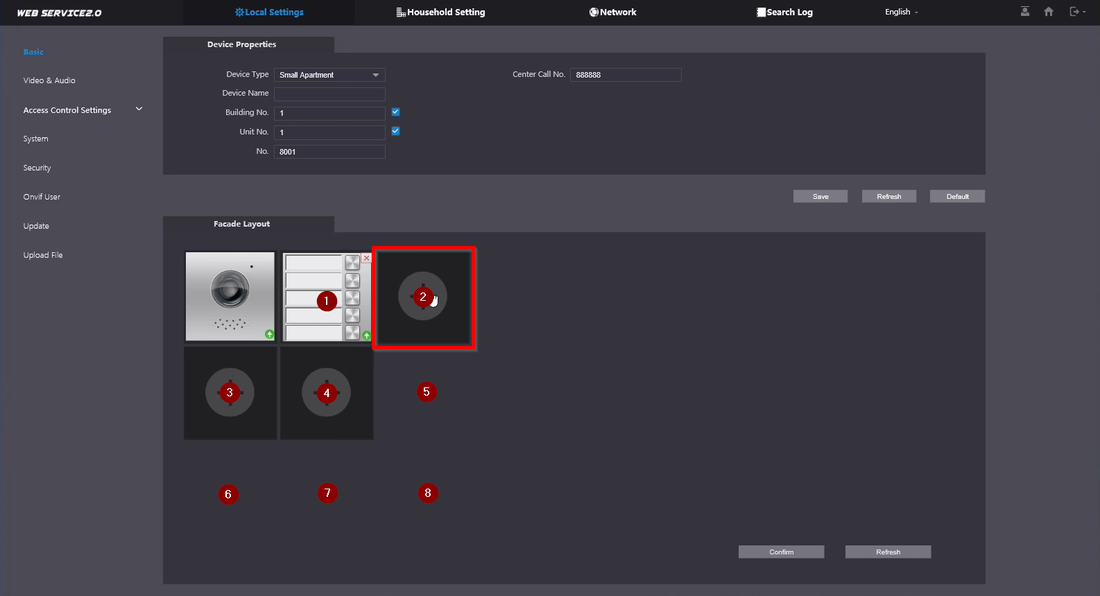The width and height of the screenshot is (1100, 596).
Task: Click the WEB SERVICE2.0 logo
Action: [x=59, y=13]
